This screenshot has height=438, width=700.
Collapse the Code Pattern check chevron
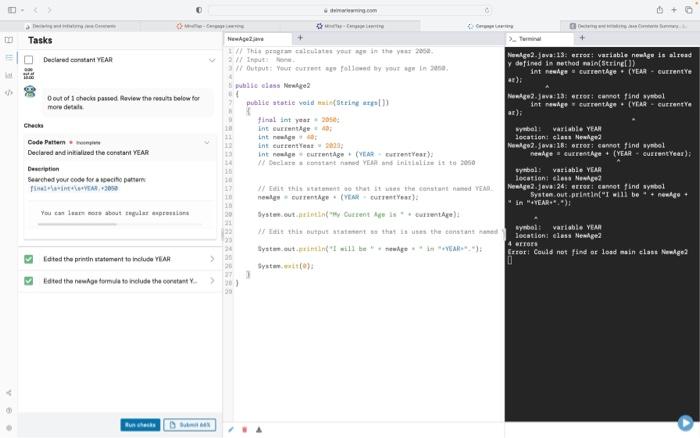pos(207,142)
